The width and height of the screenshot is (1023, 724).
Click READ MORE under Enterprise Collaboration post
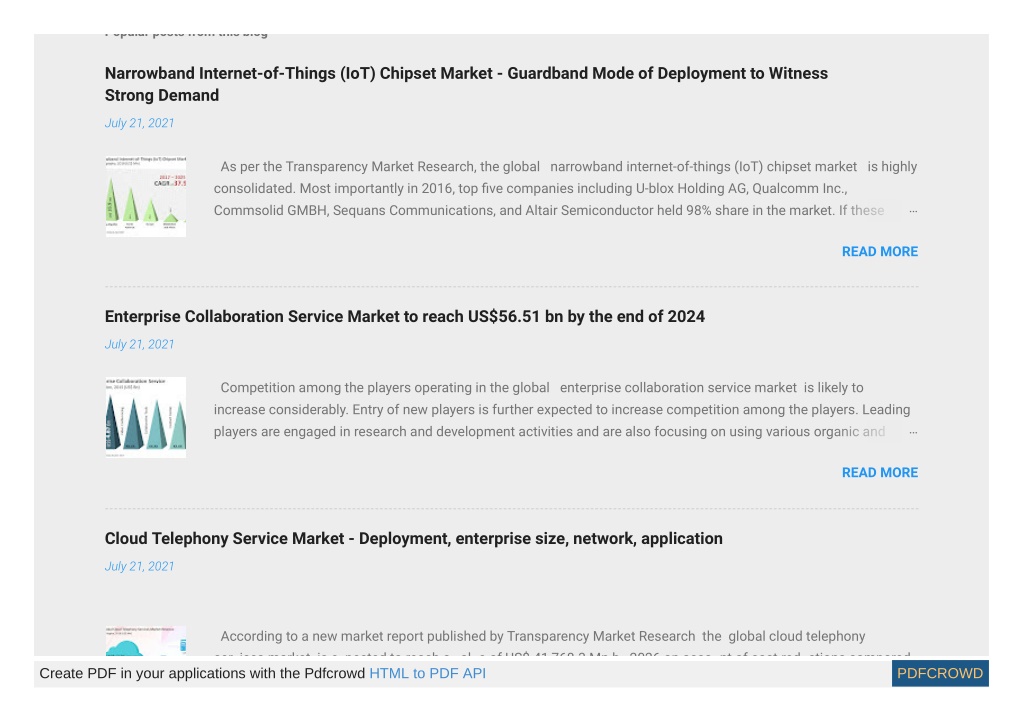point(879,473)
